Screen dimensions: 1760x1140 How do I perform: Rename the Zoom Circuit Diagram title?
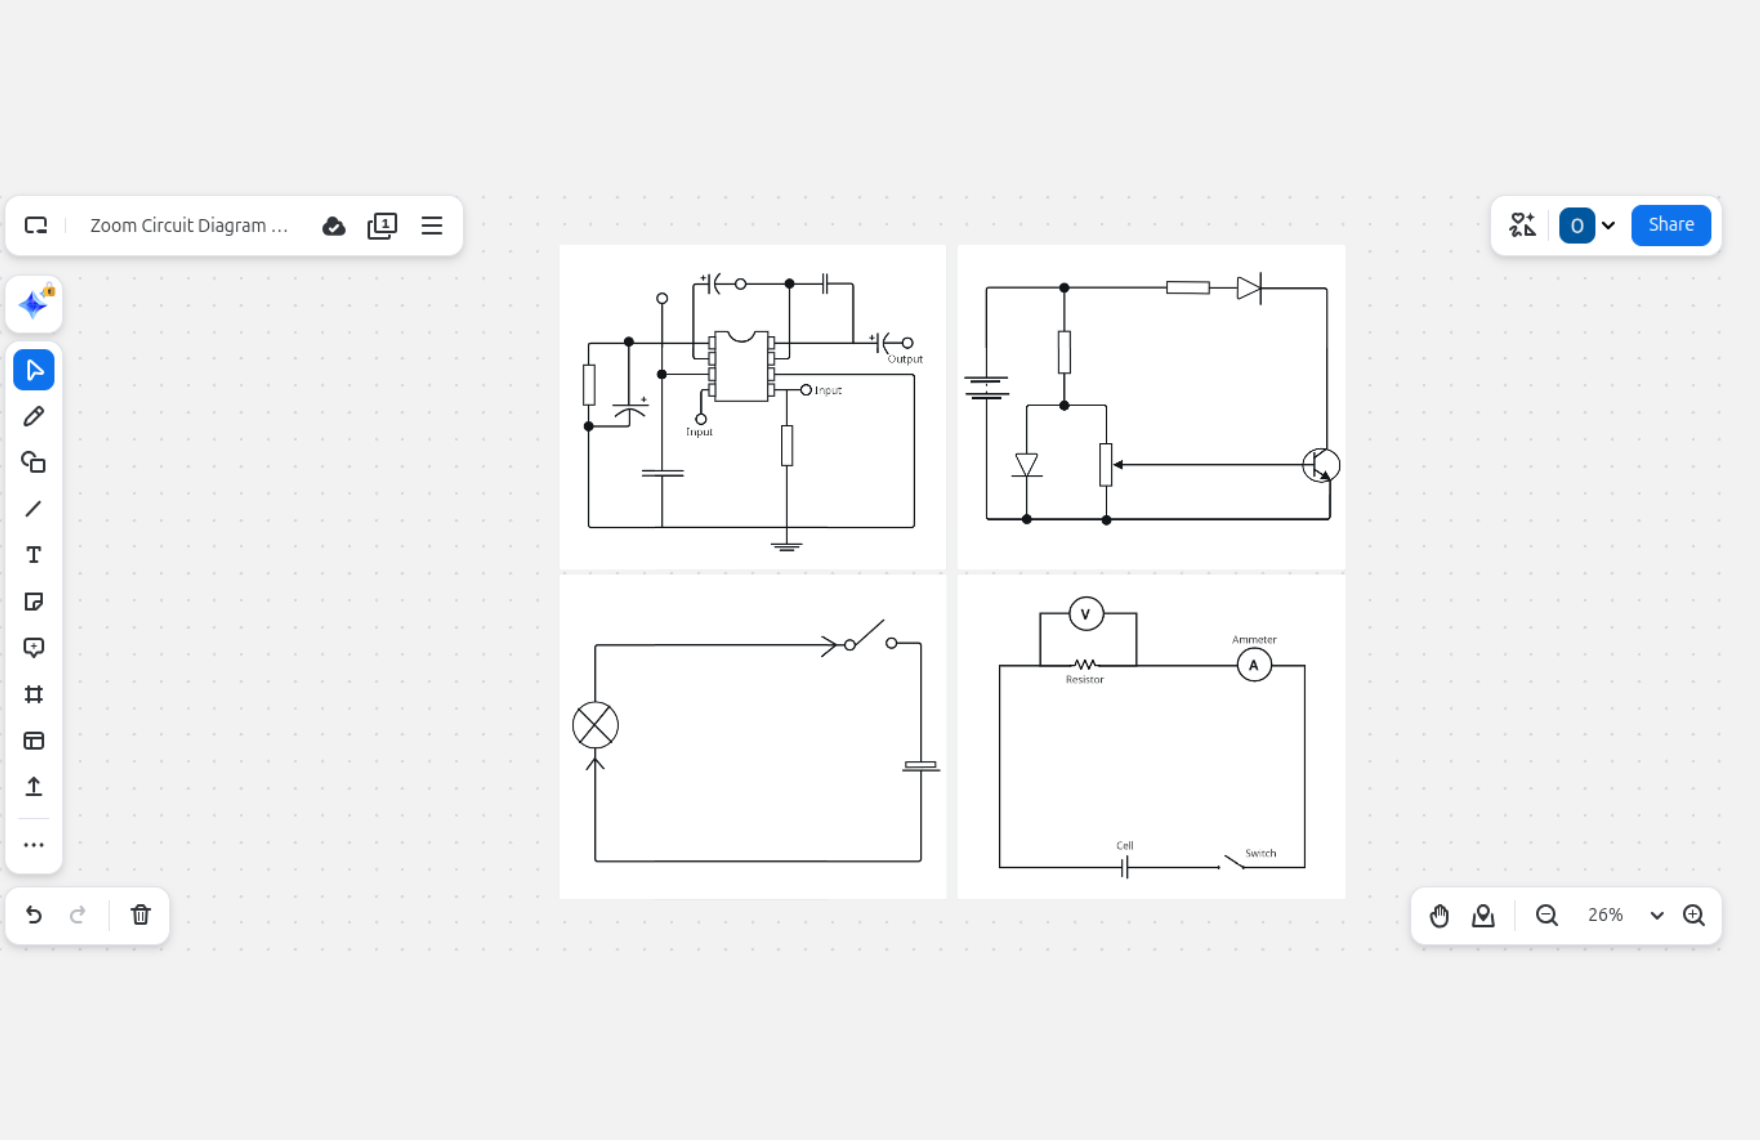point(189,226)
